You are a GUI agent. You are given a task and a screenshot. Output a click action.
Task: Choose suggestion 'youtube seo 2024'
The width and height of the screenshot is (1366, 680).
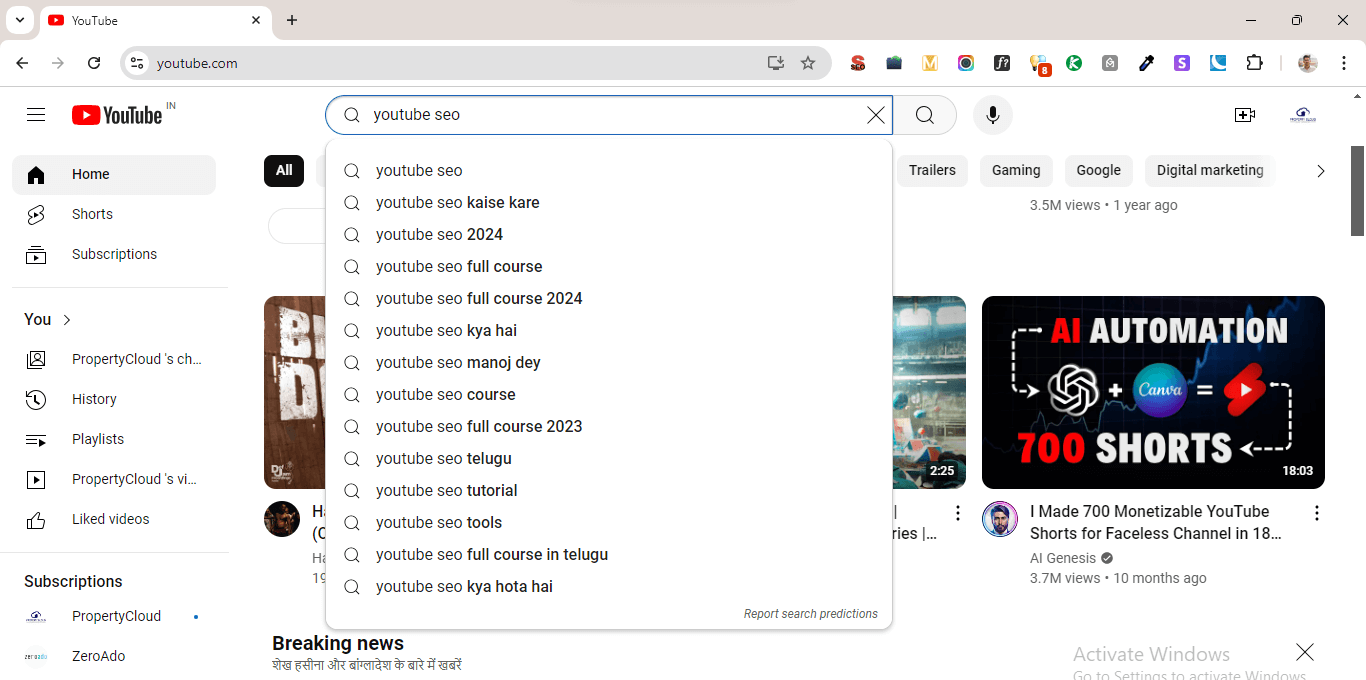pos(609,235)
